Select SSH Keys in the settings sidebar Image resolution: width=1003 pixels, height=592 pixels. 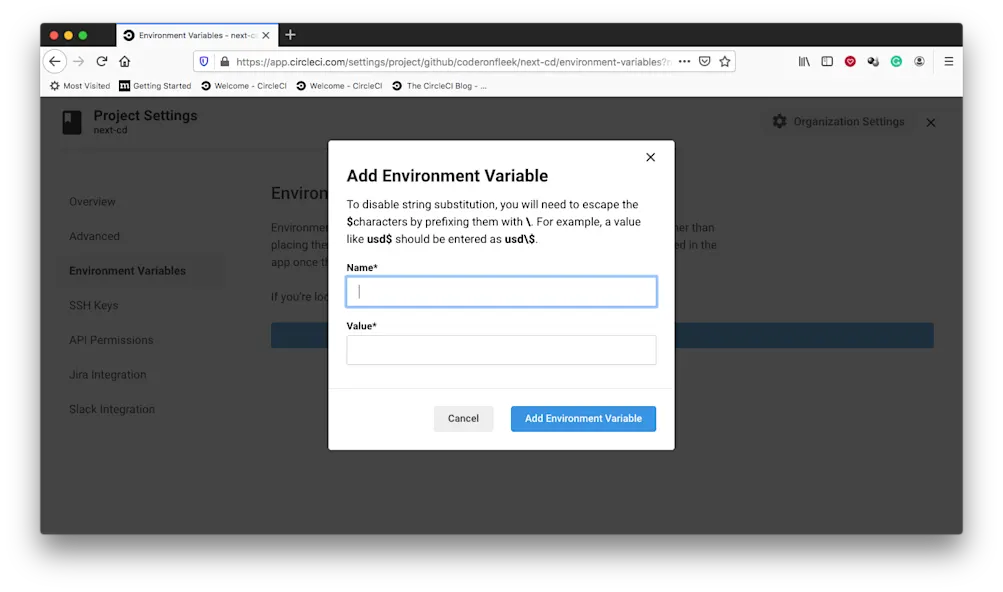(91, 305)
